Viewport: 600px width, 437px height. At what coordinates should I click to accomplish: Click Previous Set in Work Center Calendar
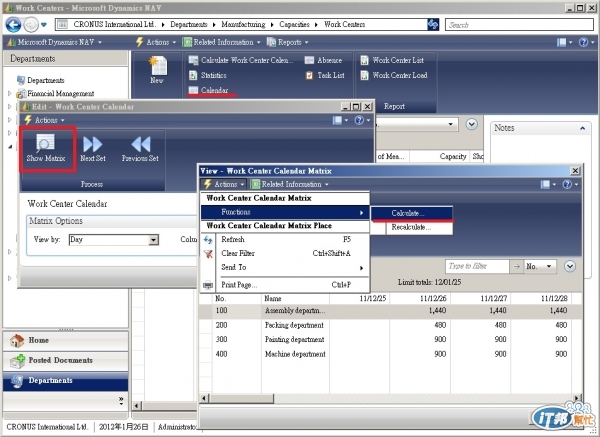pos(140,149)
